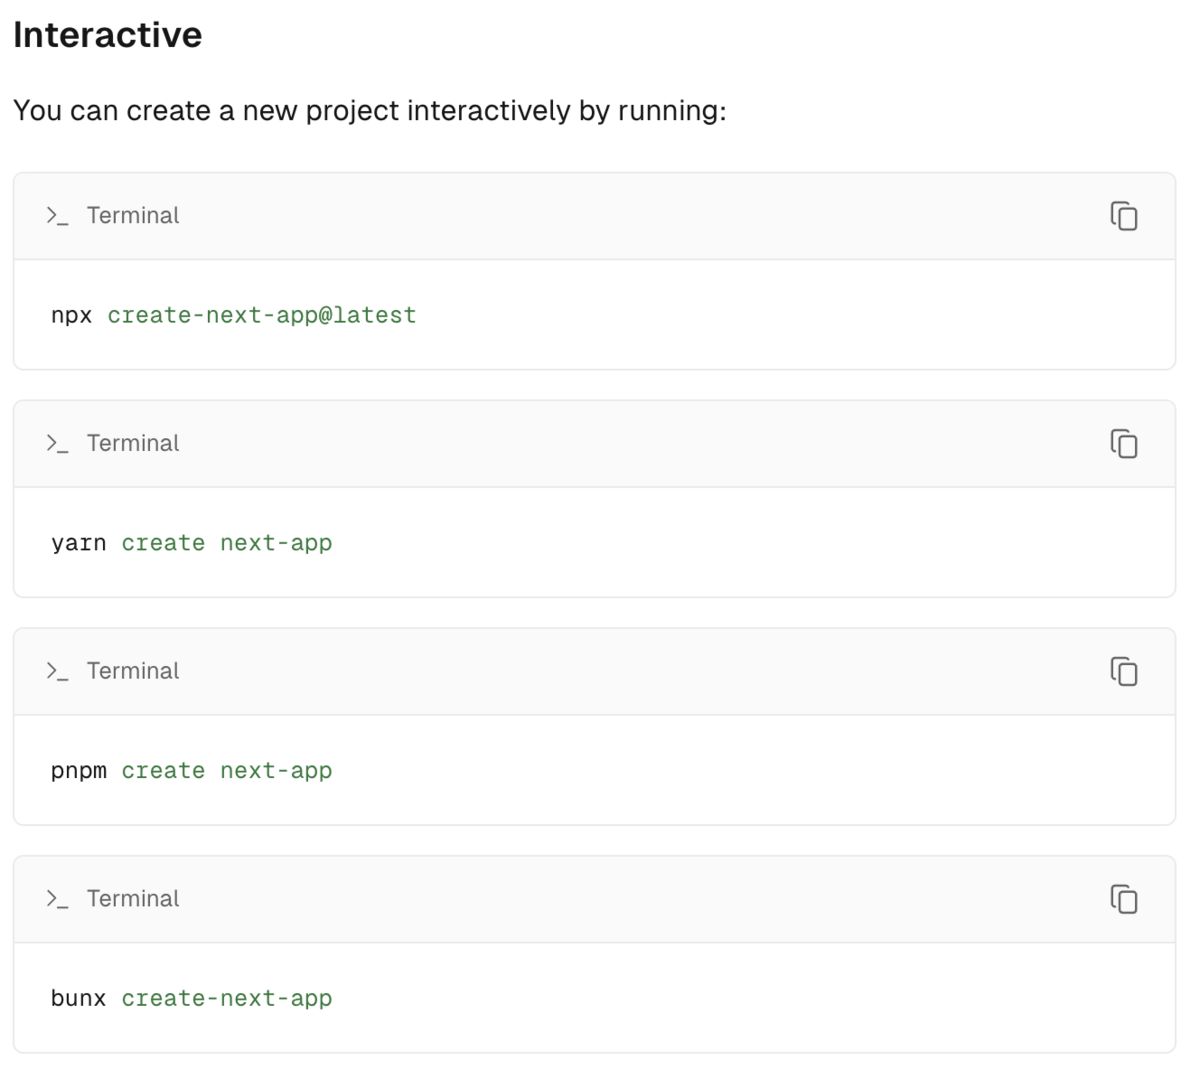The image size is (1200, 1079).
Task: Copy the yarn create next-app command
Action: (1124, 444)
